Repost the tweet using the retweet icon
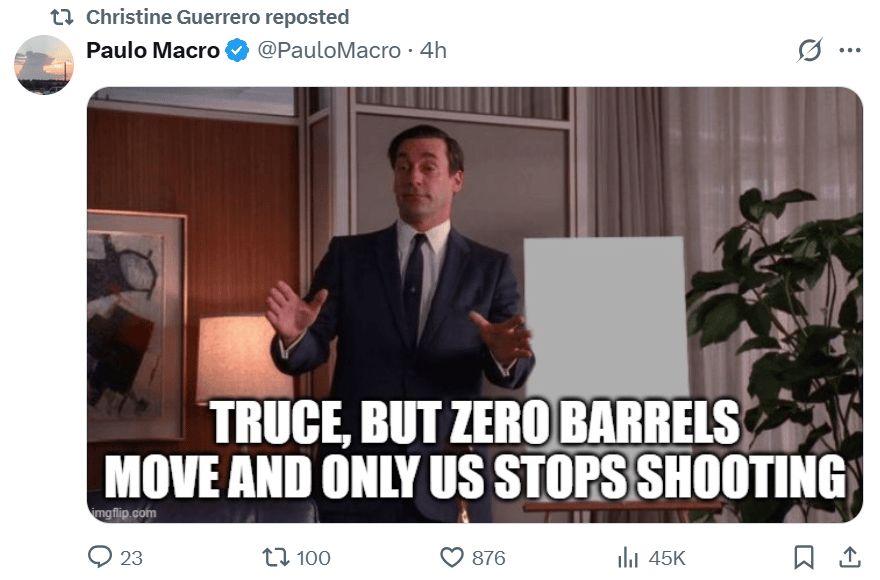 (x=276, y=557)
